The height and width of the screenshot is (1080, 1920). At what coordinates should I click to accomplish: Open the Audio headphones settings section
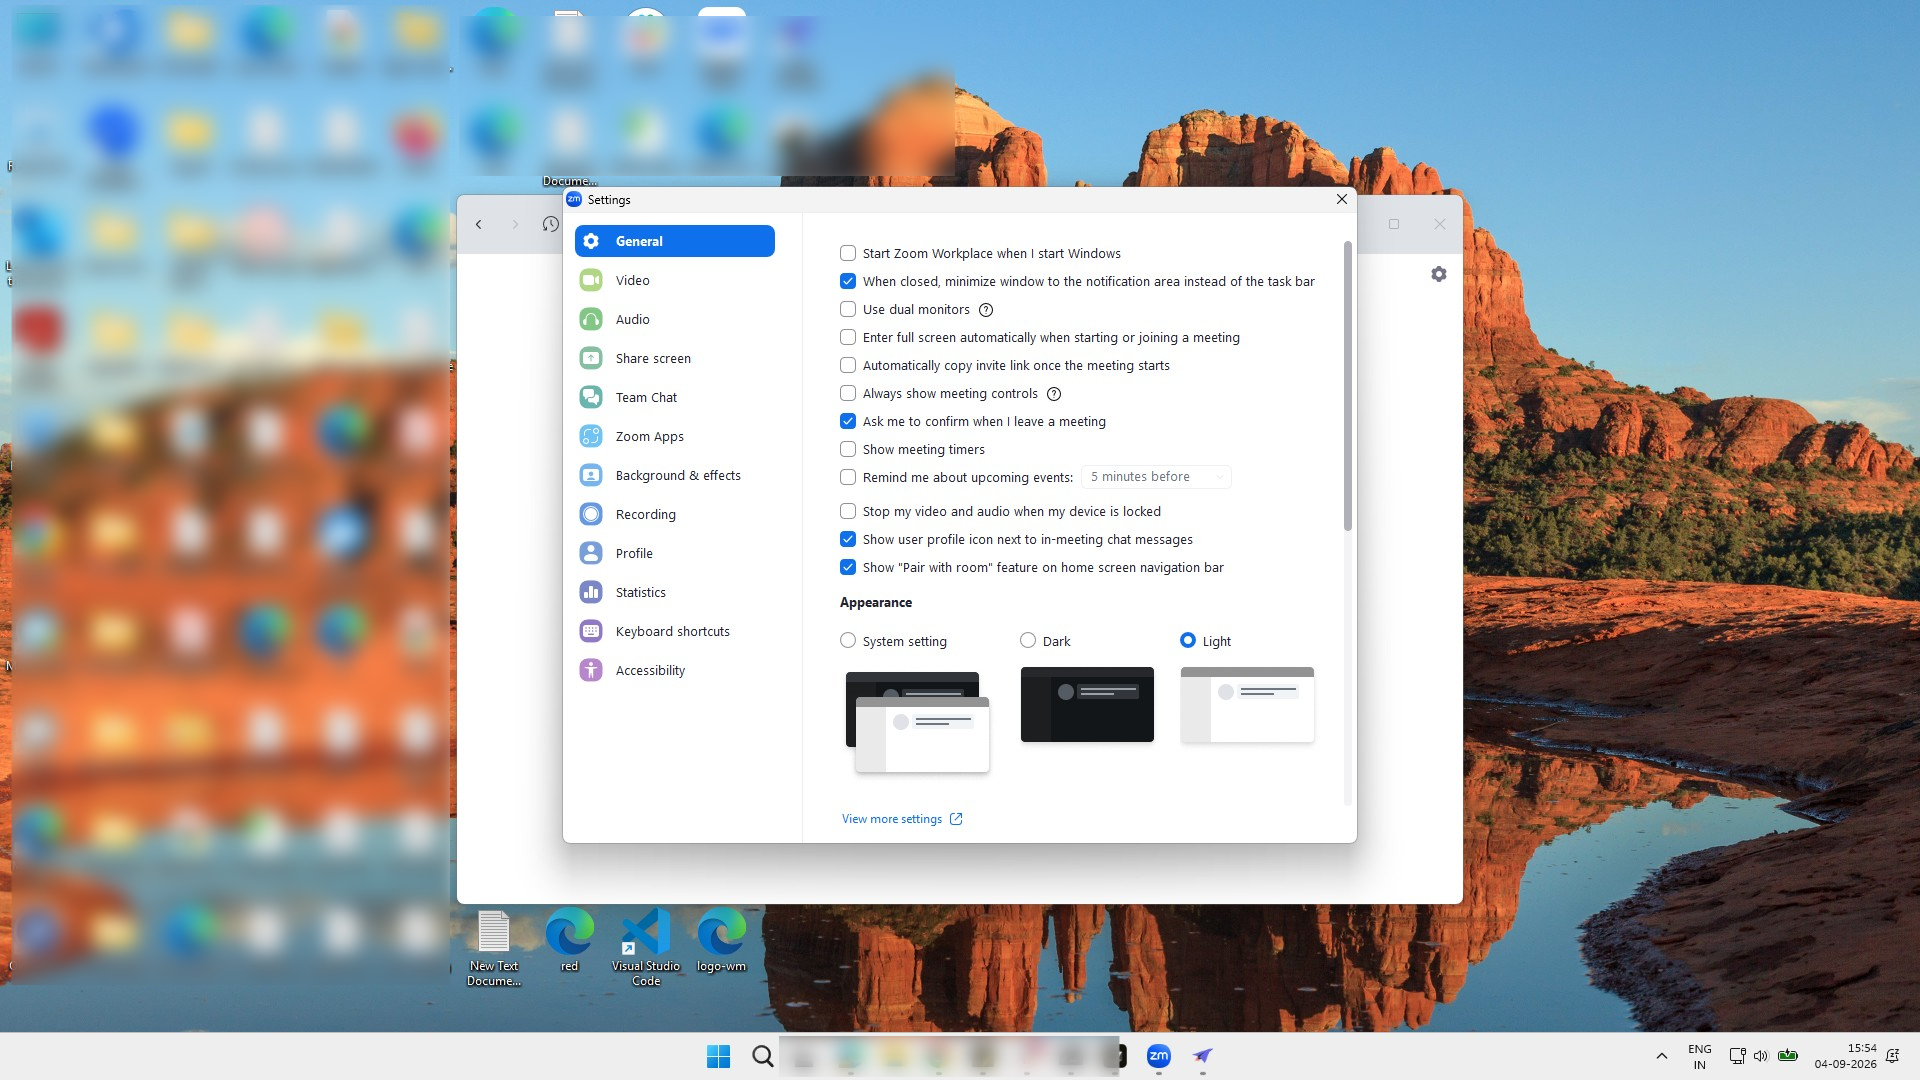pyautogui.click(x=675, y=319)
